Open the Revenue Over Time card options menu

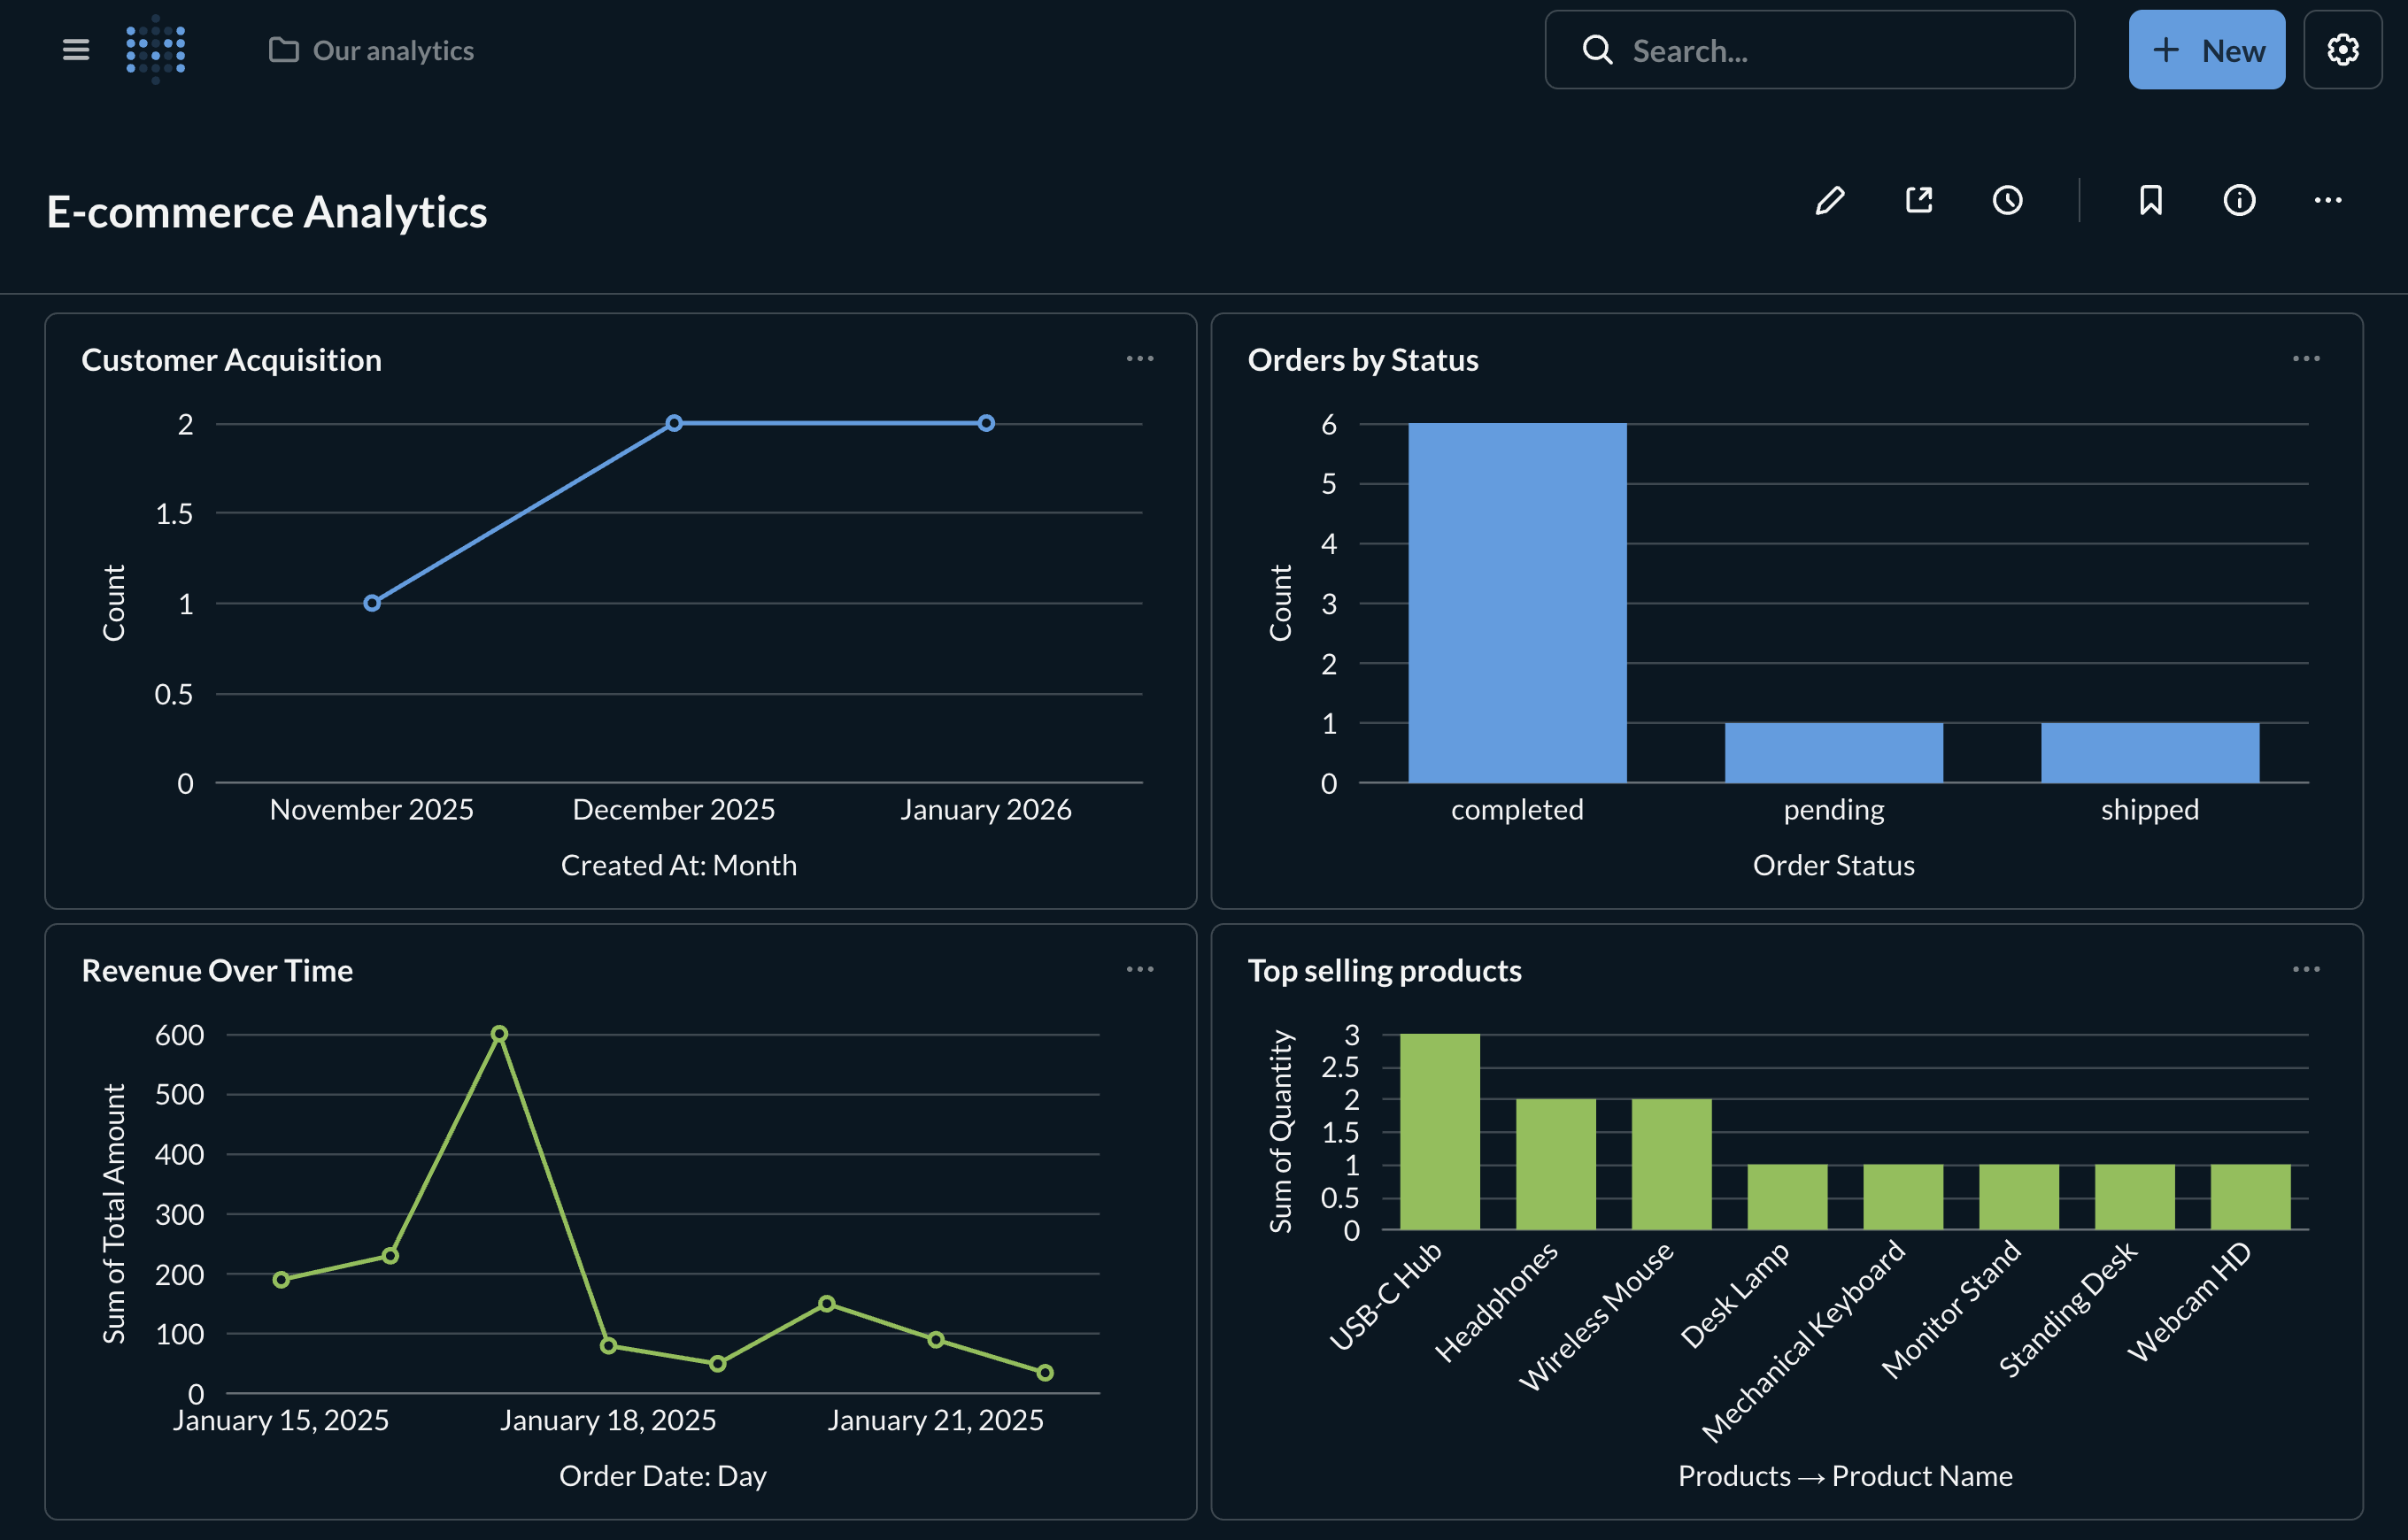[x=1141, y=968]
